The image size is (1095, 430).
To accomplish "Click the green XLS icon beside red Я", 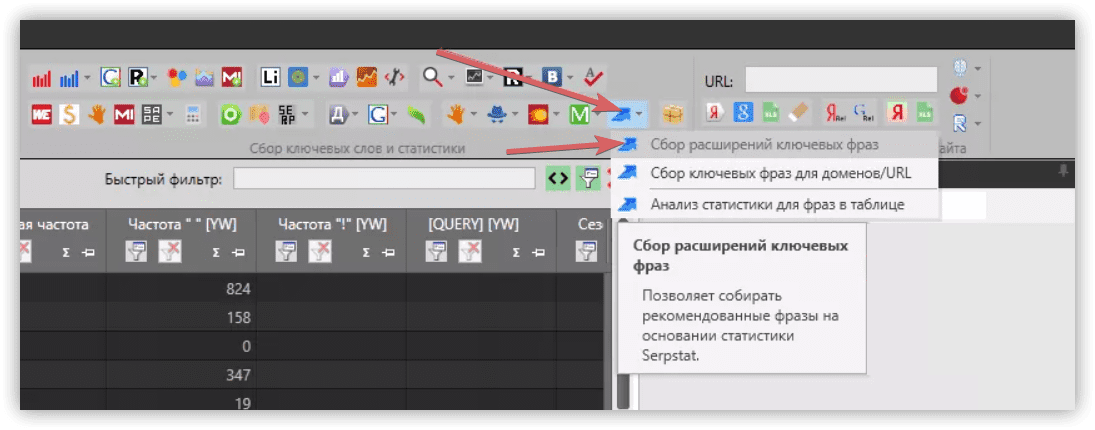I will pyautogui.click(x=925, y=112).
